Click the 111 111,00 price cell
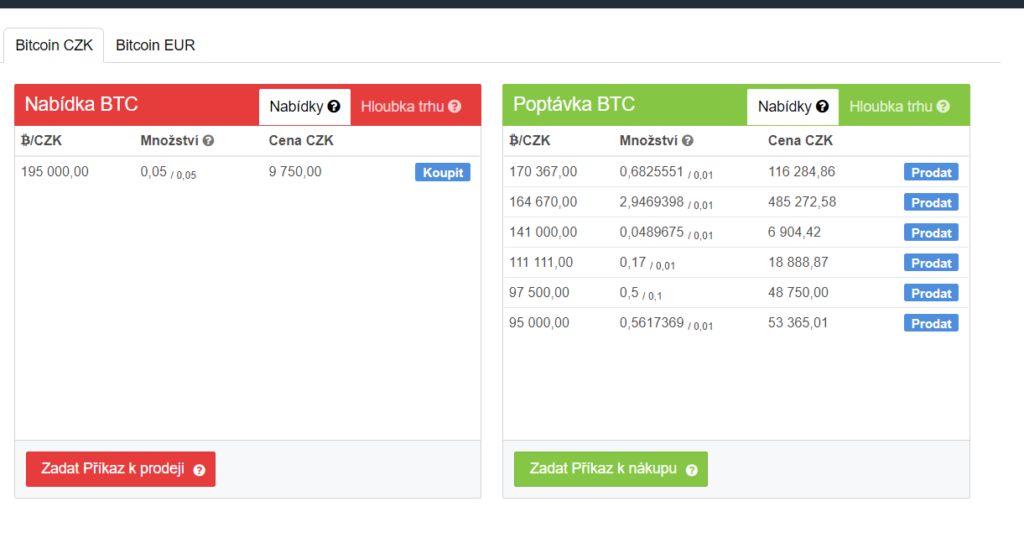Screen dimensions: 1024x538 [541, 262]
